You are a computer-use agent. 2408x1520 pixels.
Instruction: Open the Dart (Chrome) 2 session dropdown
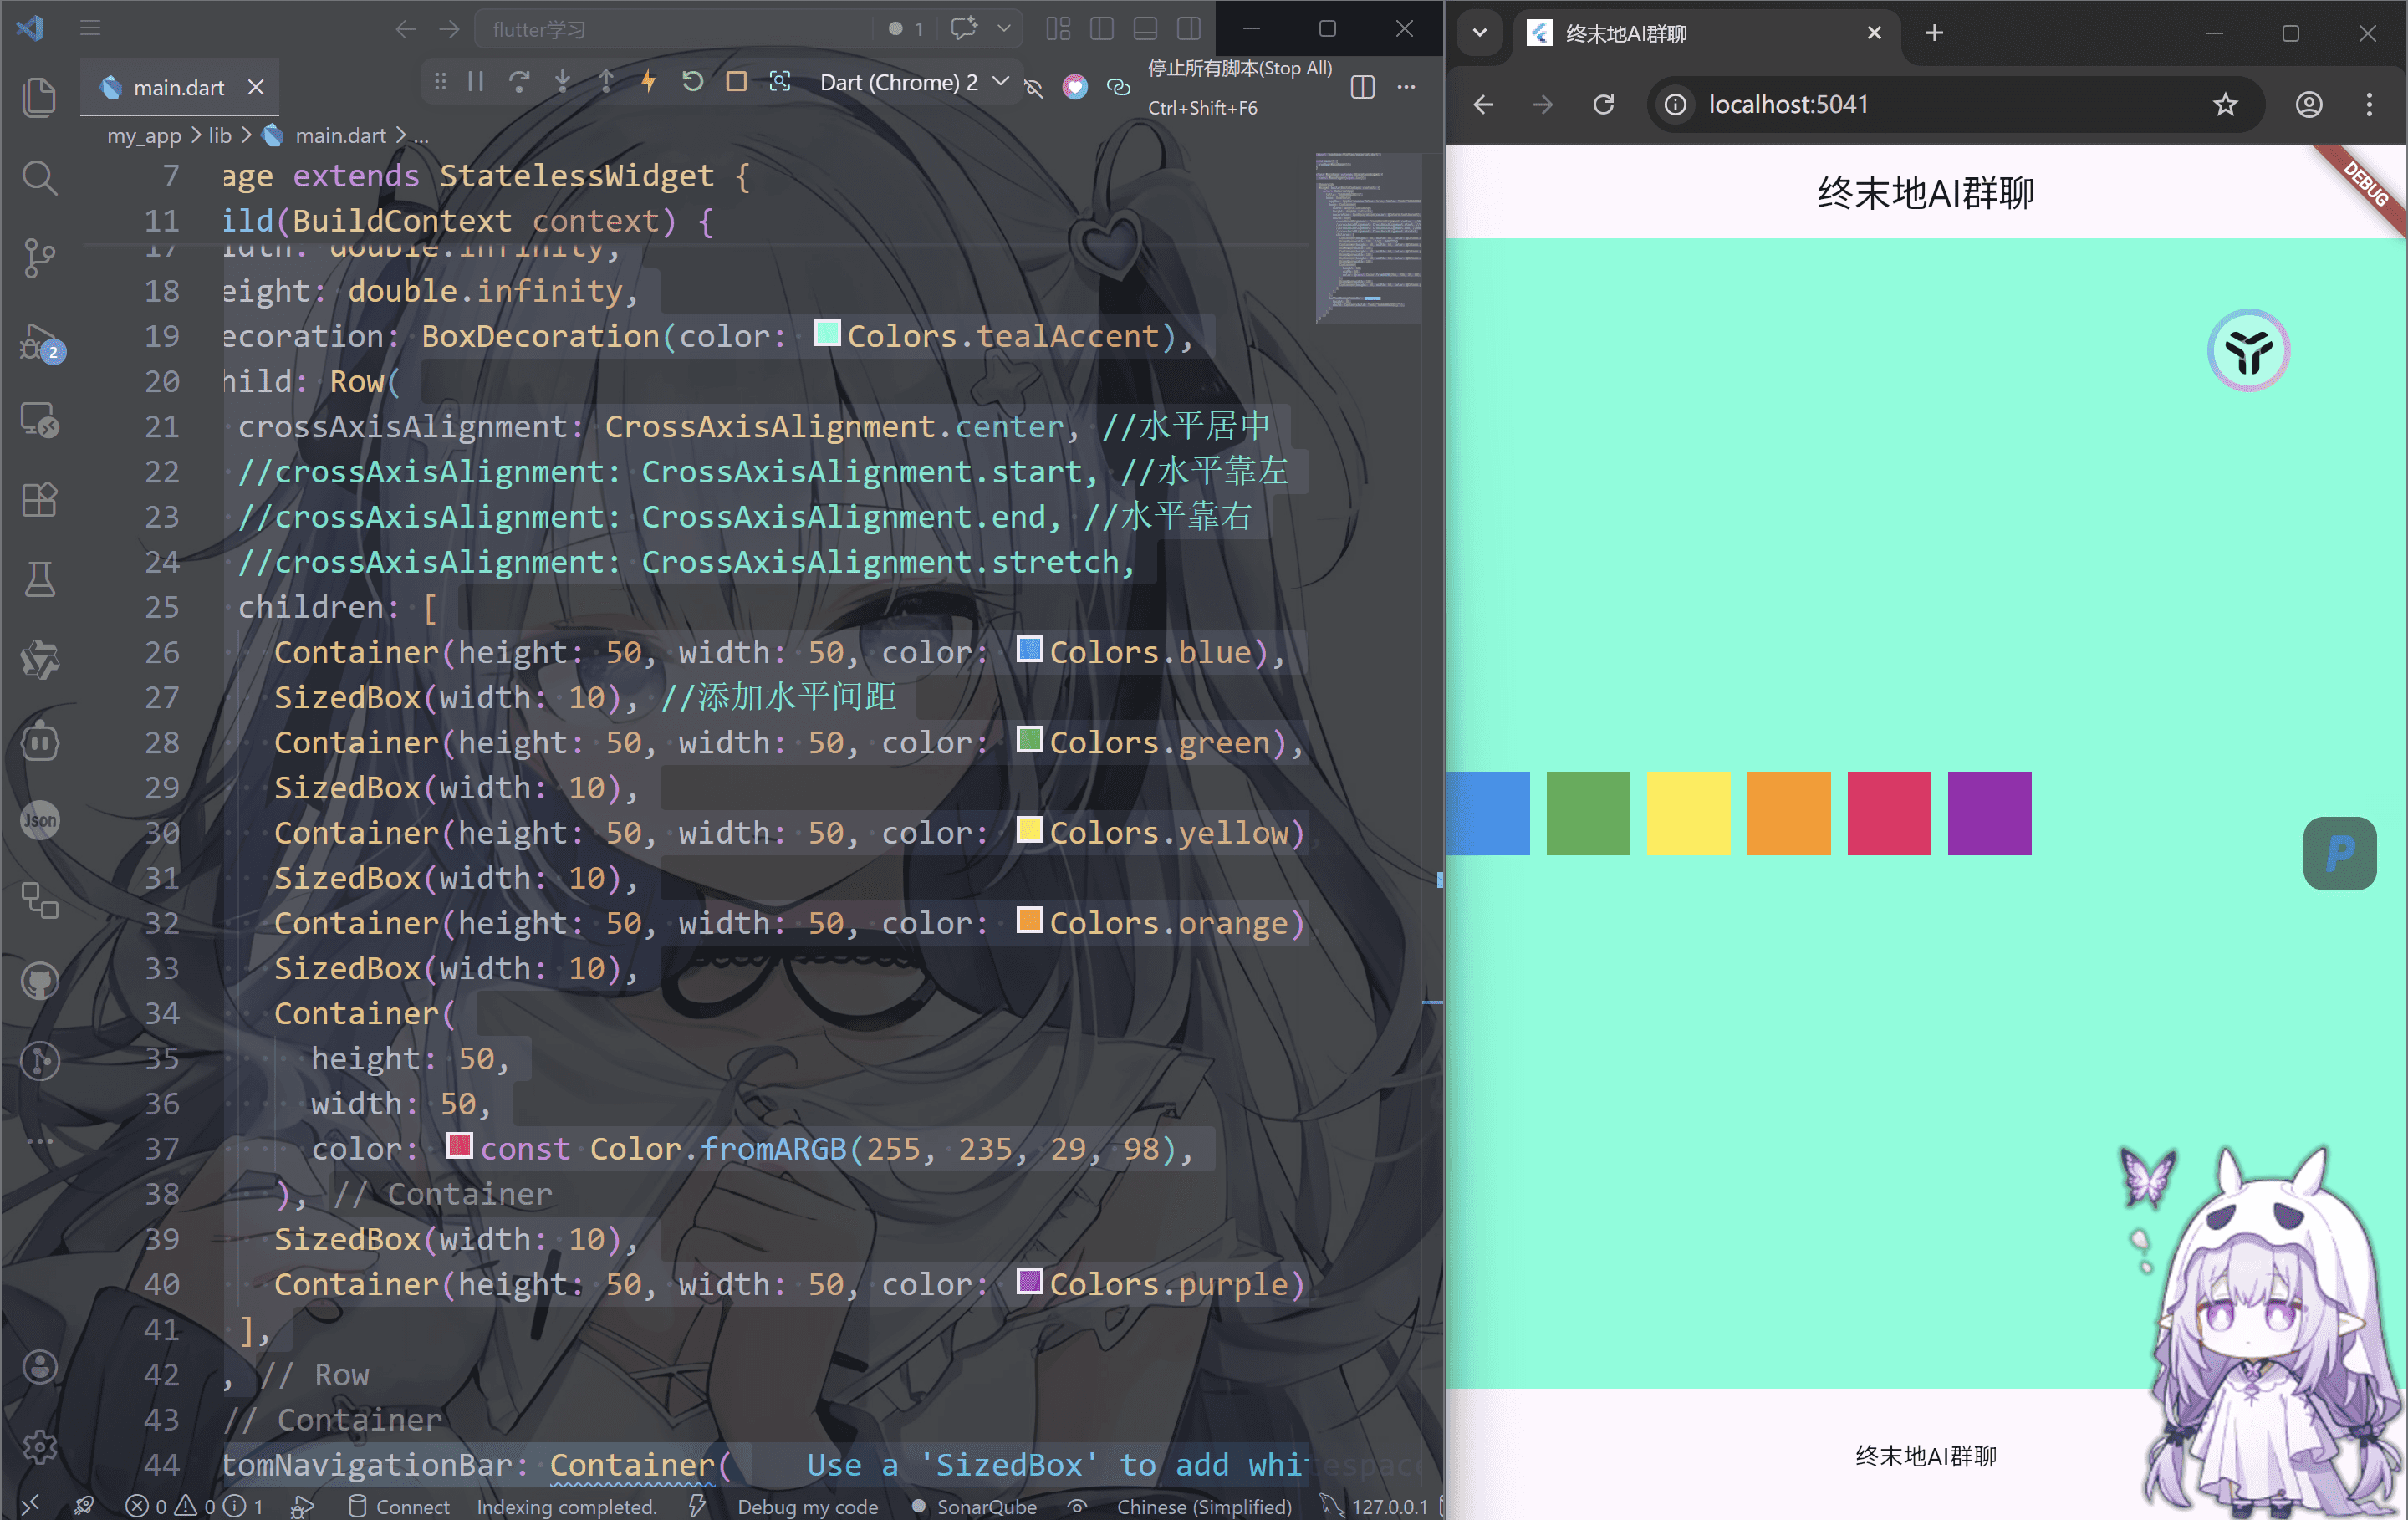[x=913, y=82]
